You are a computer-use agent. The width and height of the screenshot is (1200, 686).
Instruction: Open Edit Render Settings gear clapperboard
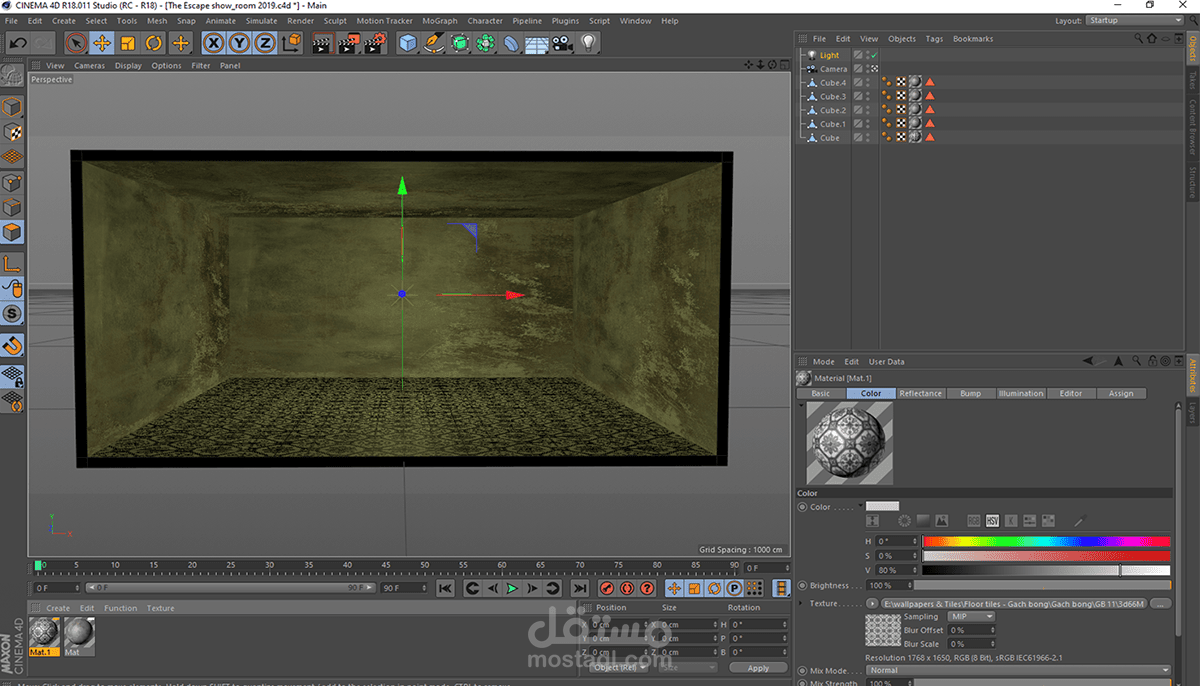coord(375,42)
